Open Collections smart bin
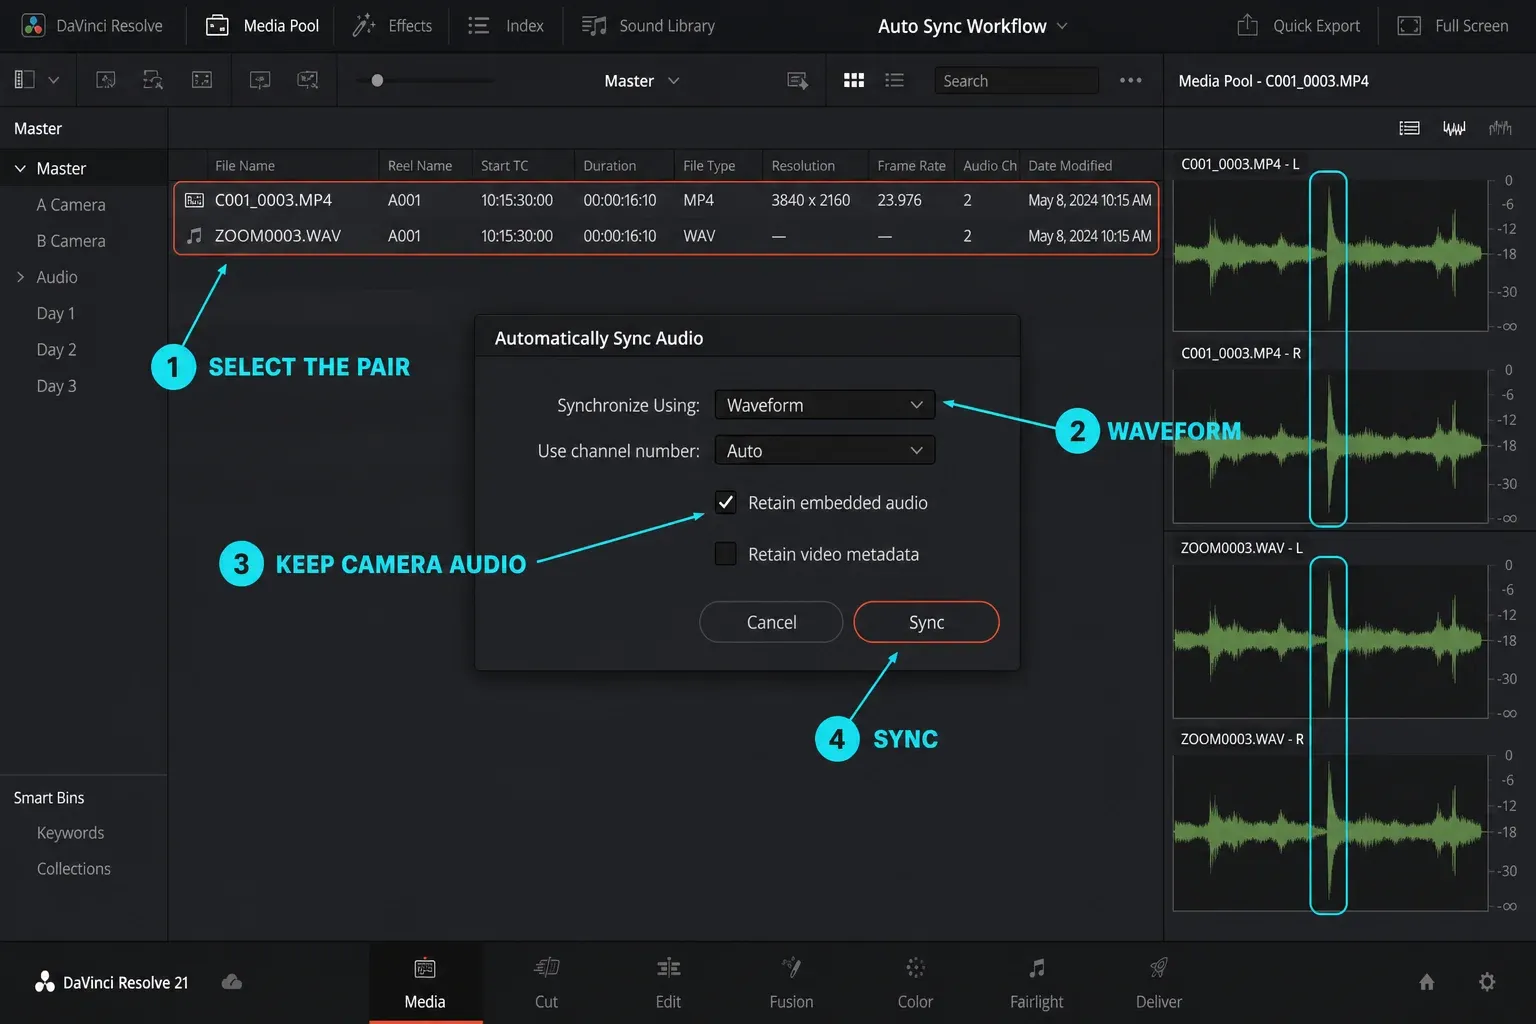This screenshot has width=1536, height=1024. 74,869
